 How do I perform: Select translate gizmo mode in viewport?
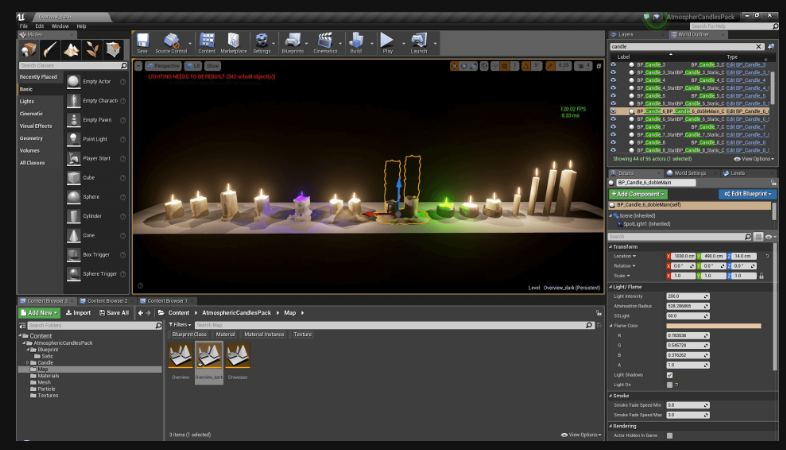click(454, 66)
